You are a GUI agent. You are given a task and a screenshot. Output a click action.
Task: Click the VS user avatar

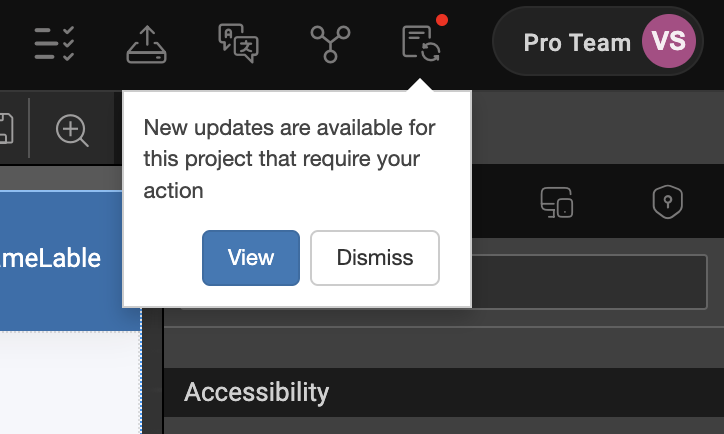(x=666, y=42)
